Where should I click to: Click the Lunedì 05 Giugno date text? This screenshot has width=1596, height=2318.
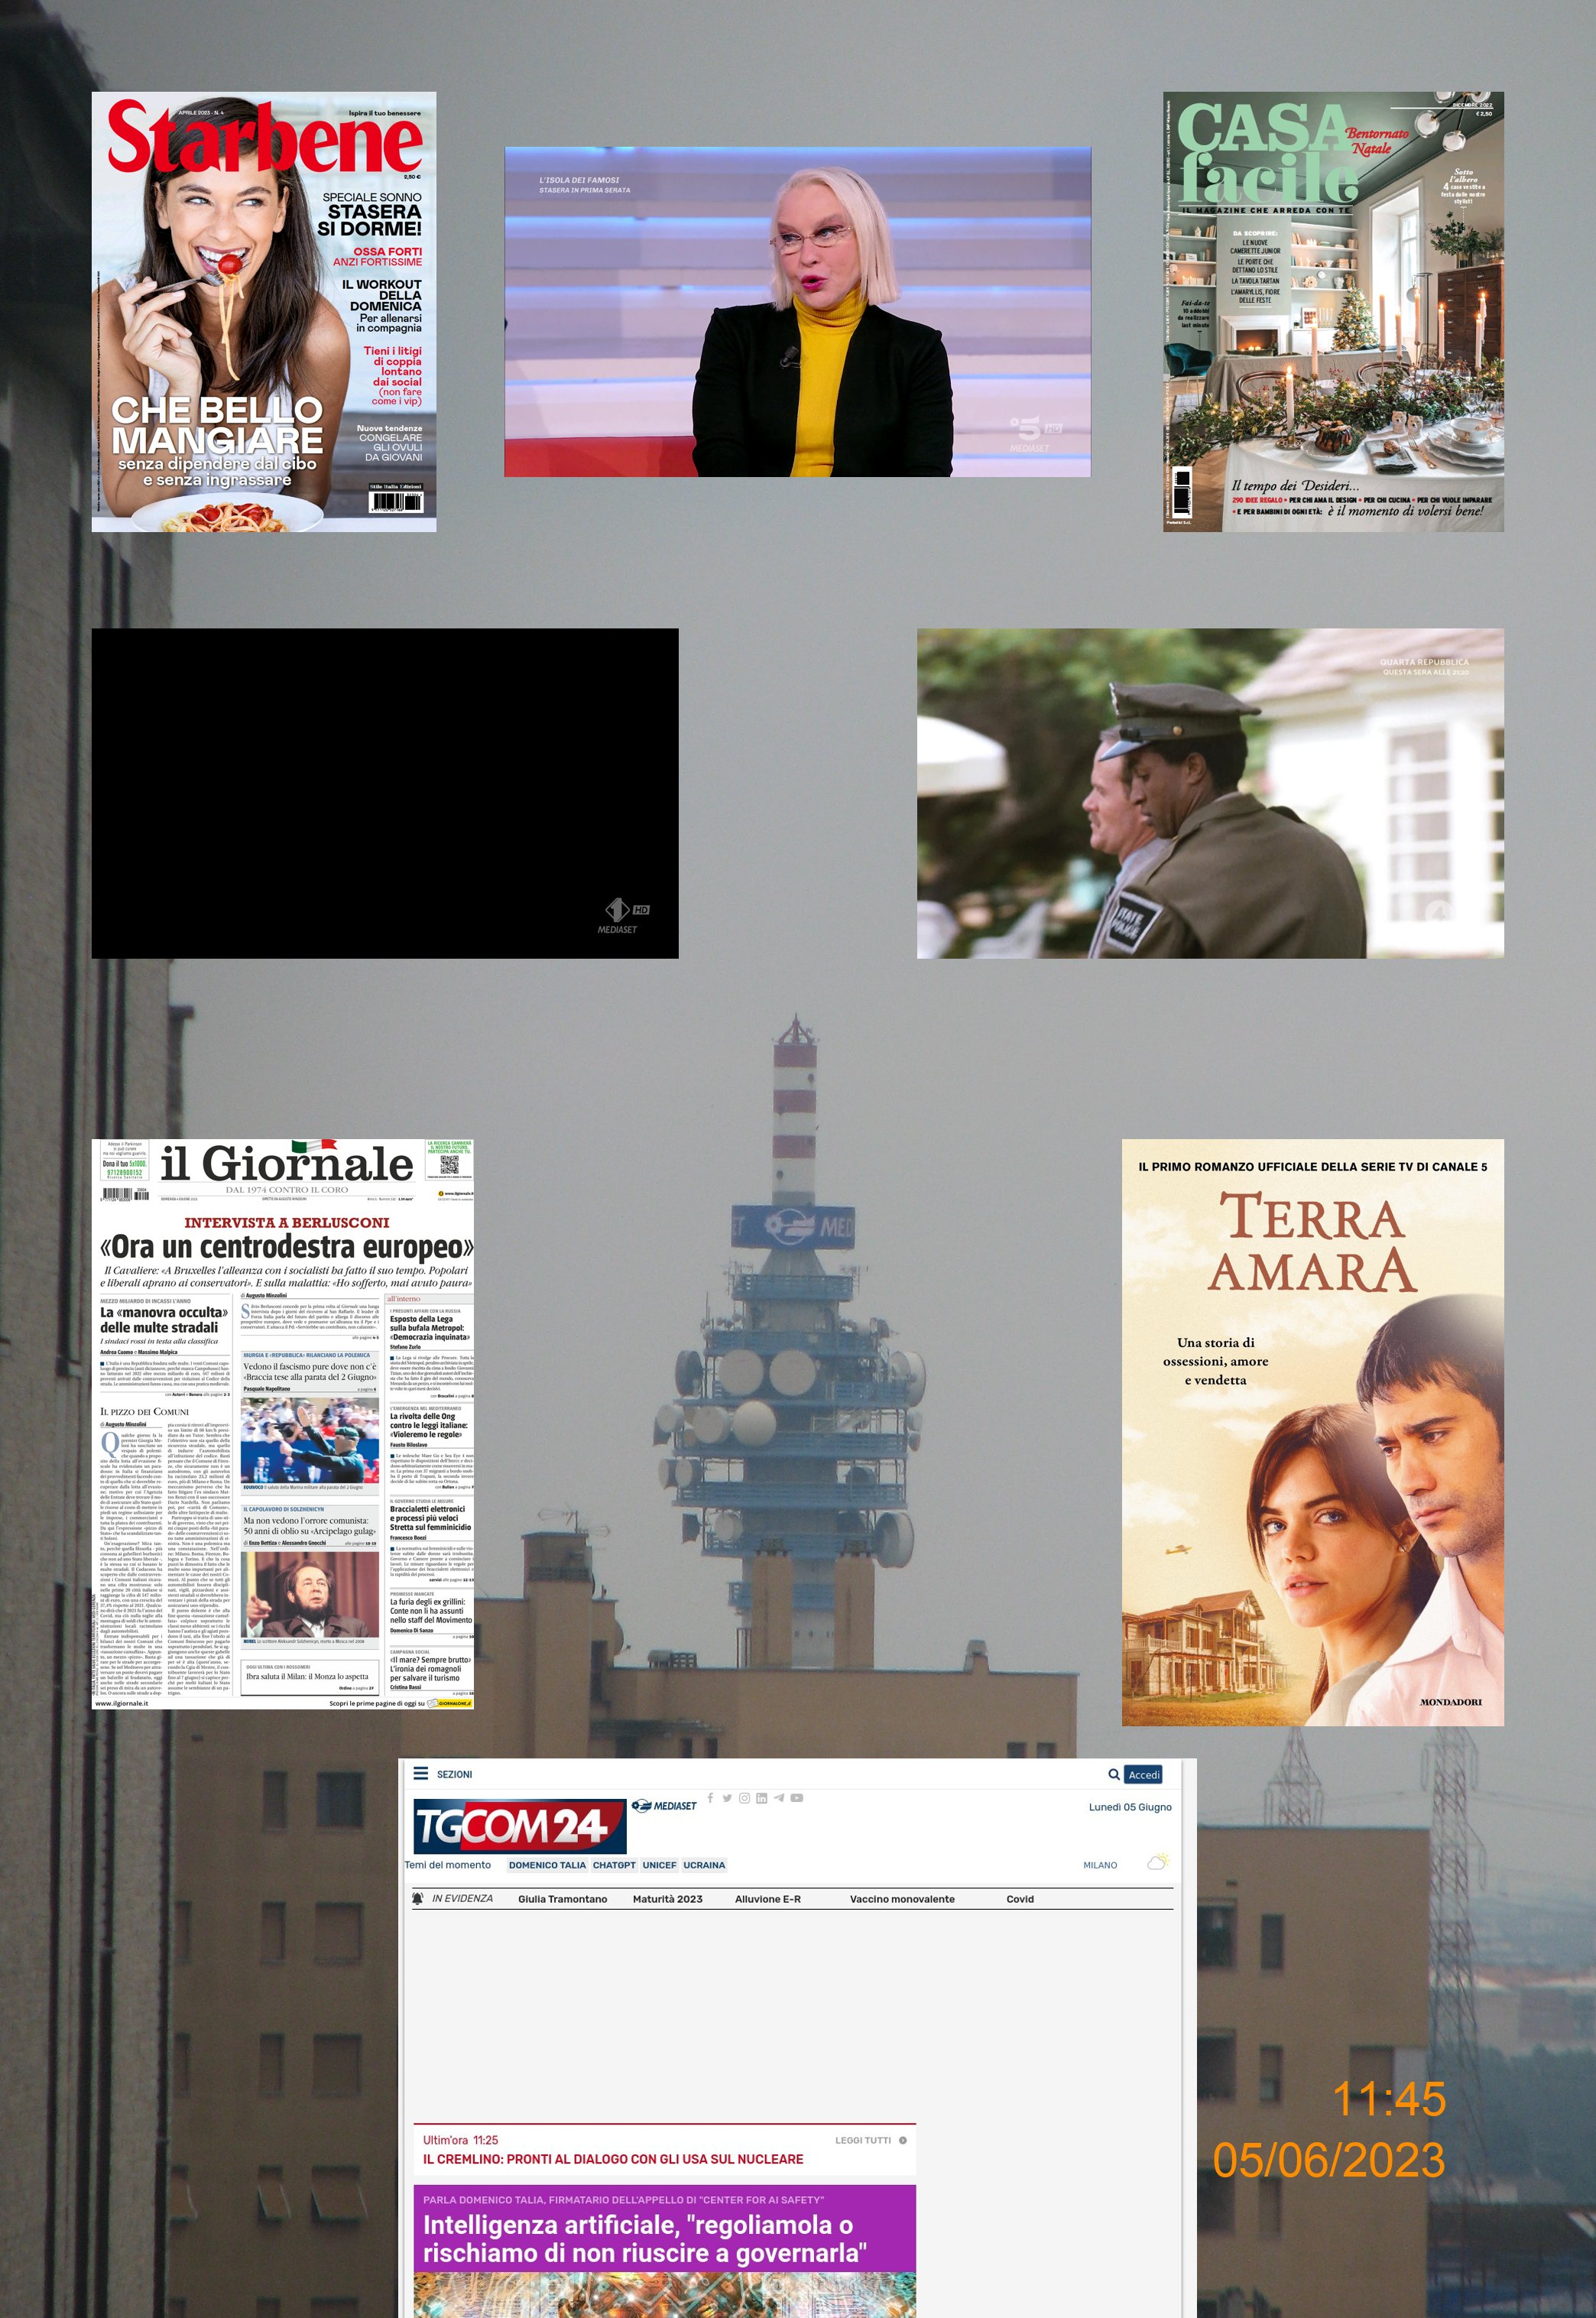(x=1130, y=1807)
